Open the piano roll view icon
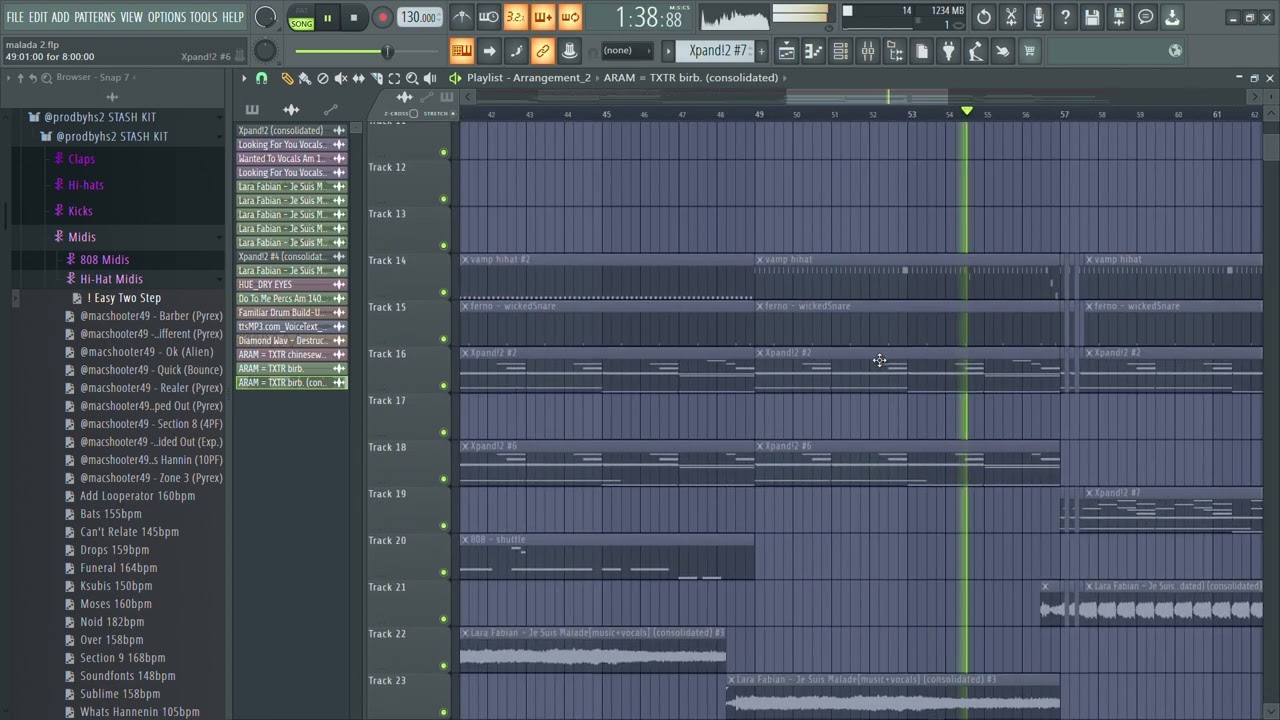 click(x=813, y=51)
